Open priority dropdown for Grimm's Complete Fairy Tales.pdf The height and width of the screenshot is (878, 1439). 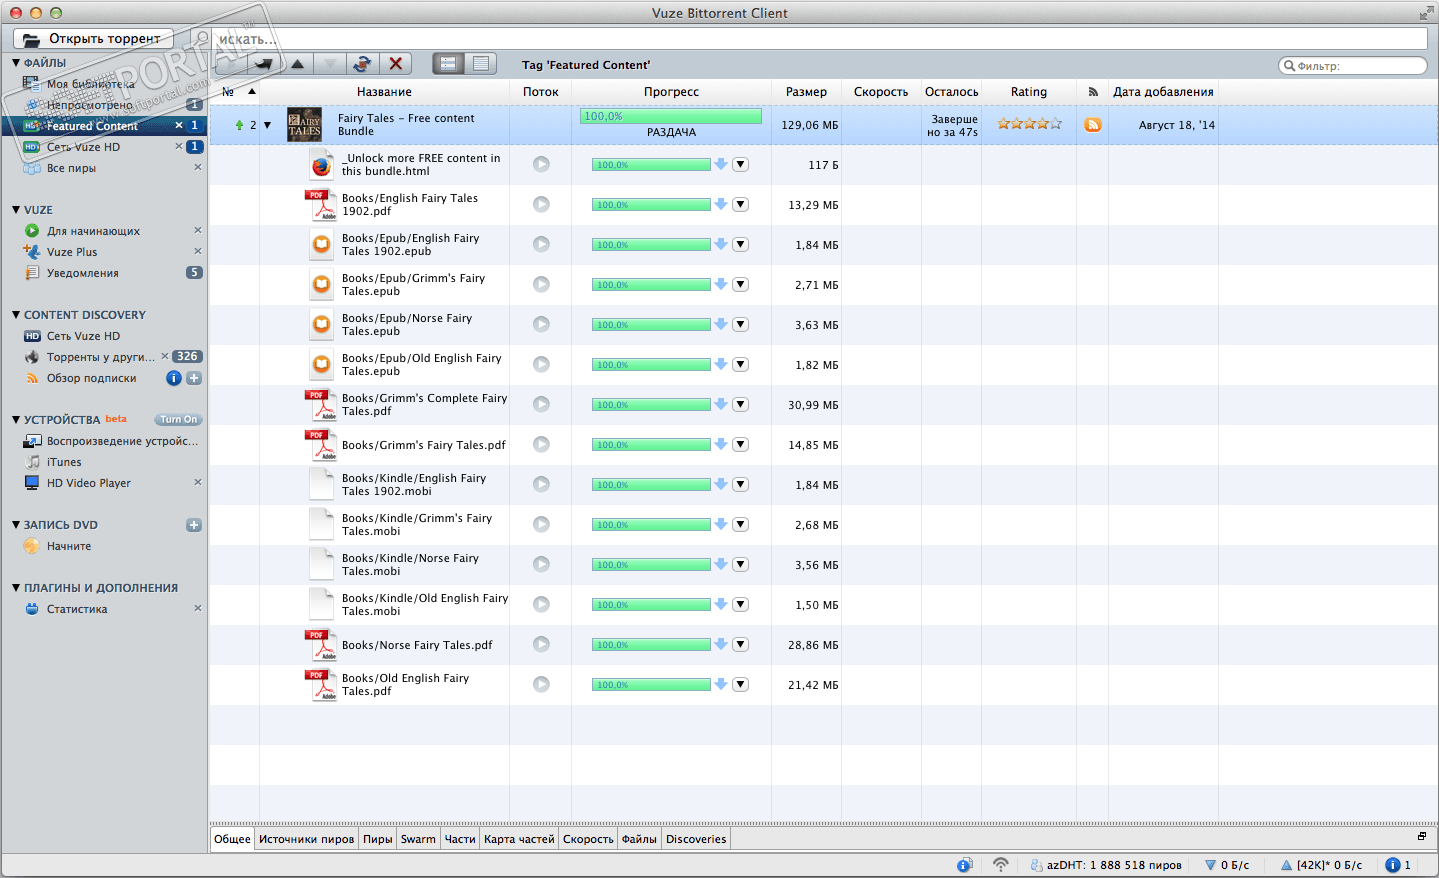[740, 404]
